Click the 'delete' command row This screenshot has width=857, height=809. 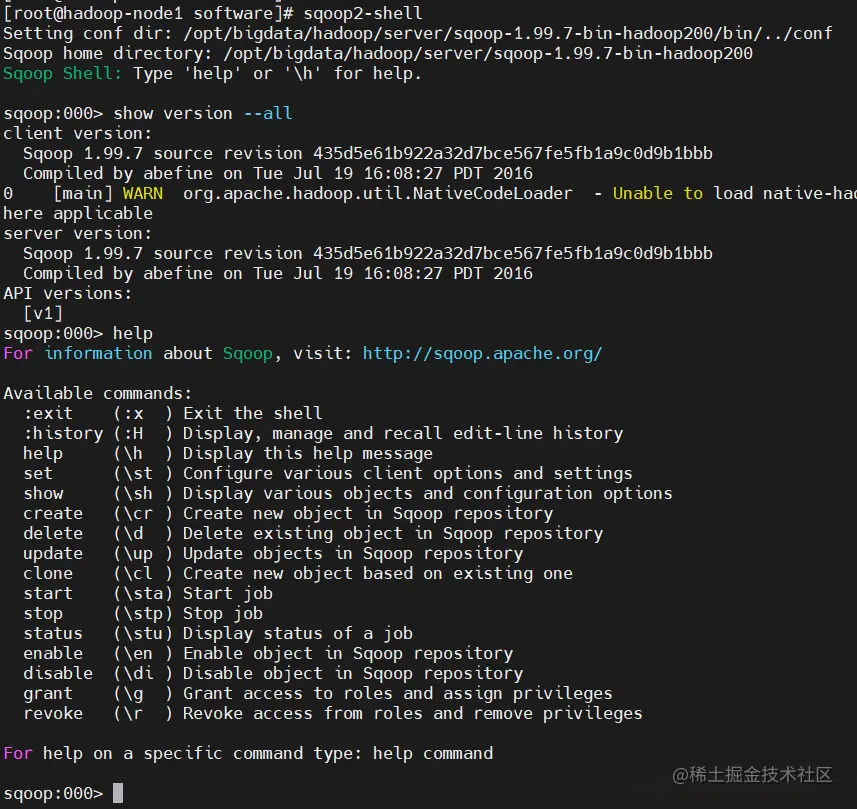coord(313,534)
